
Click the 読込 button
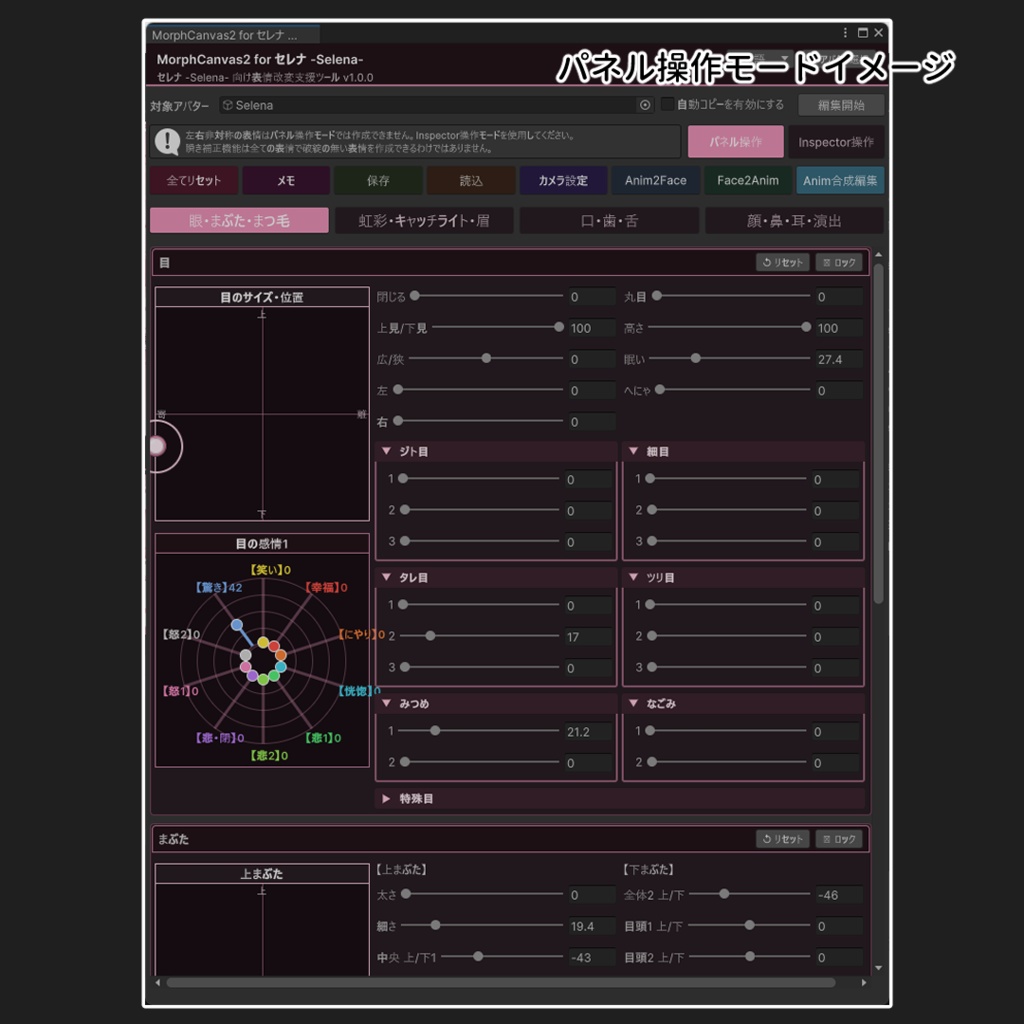(470, 180)
